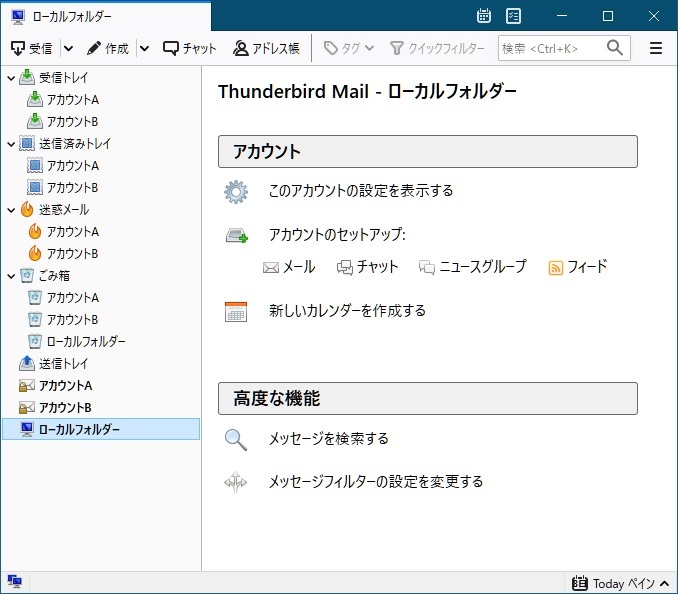Open the hamburger application menu
Screen dimensions: 678x594
[656, 48]
